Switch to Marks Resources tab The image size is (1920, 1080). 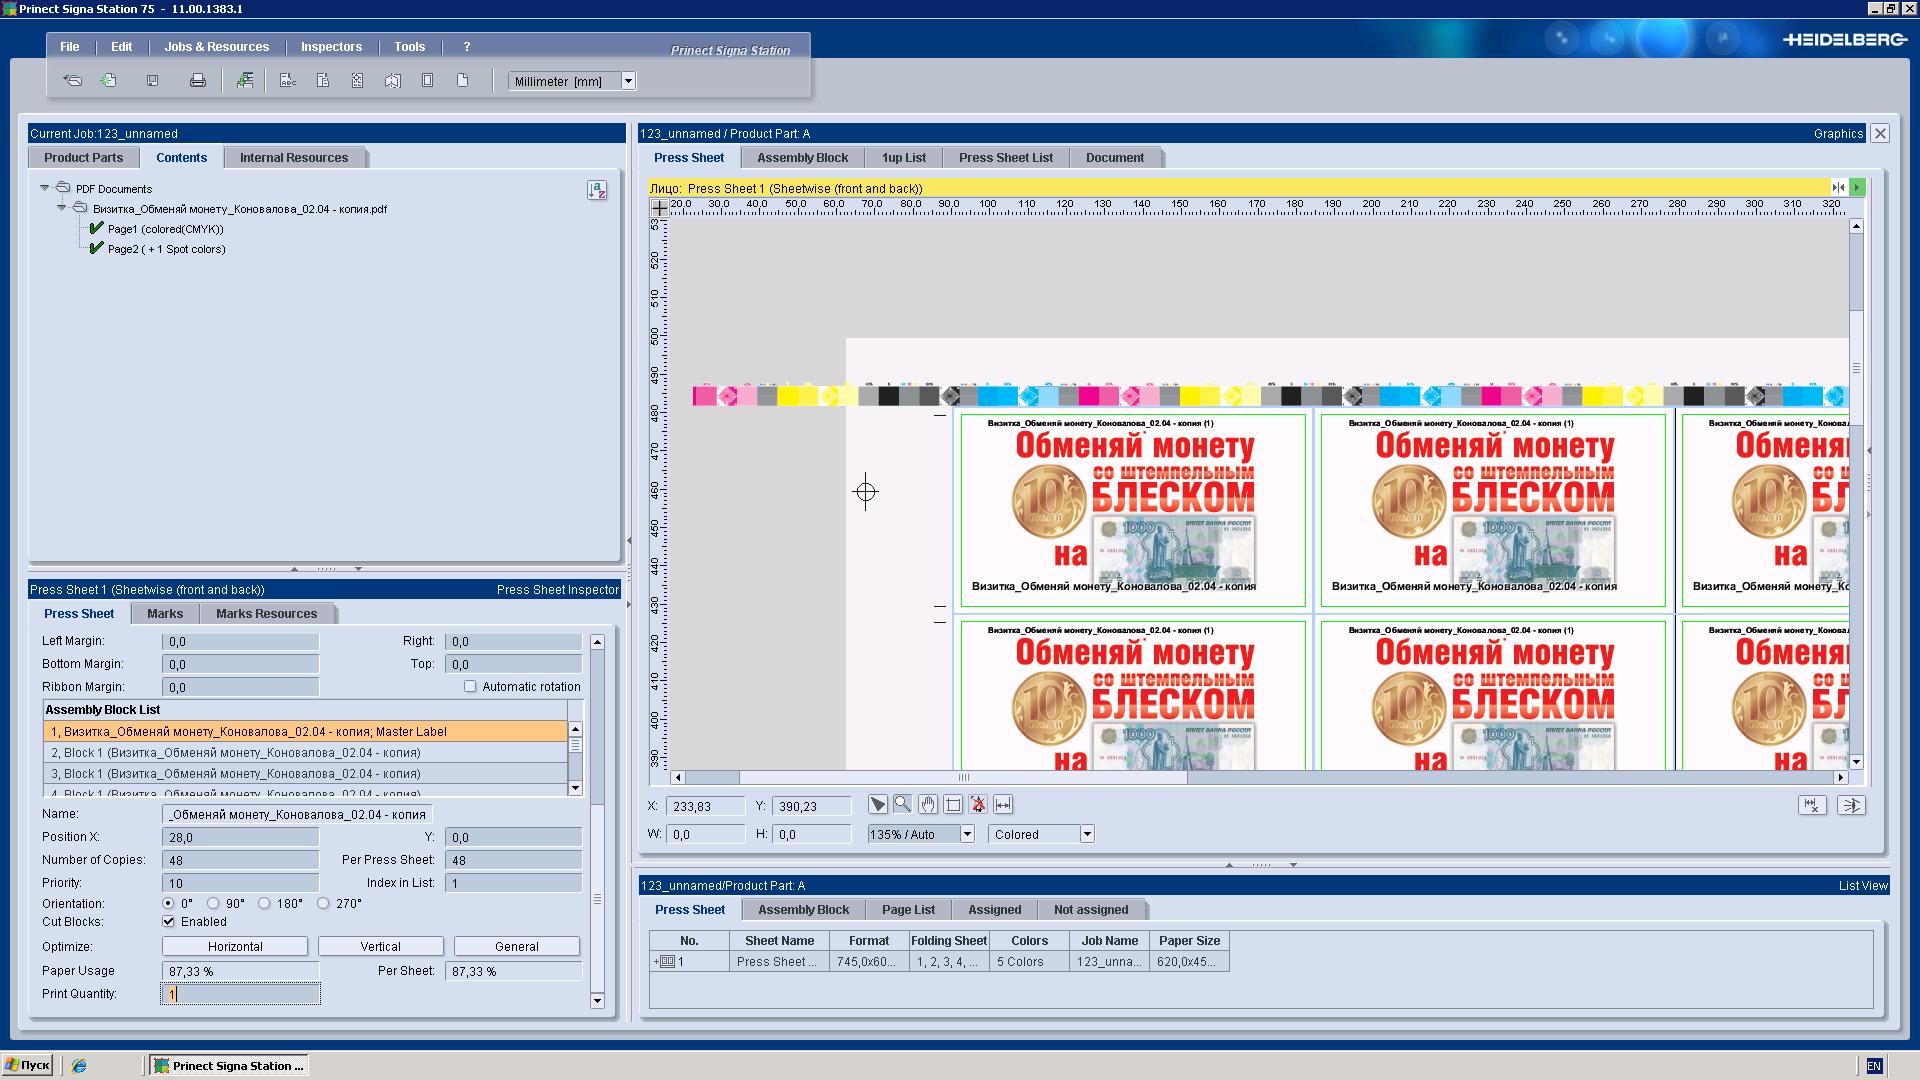[x=266, y=613]
